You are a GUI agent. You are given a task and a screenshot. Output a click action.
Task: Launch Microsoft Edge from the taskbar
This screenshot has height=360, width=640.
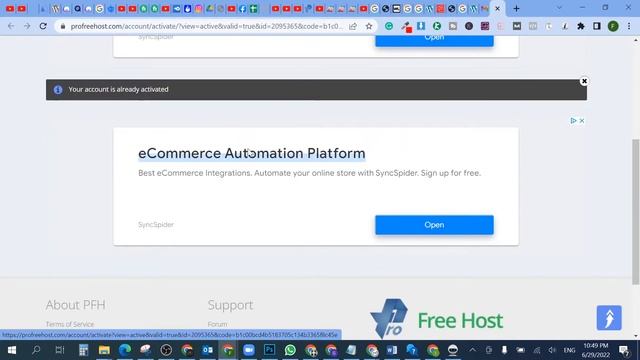coord(125,350)
